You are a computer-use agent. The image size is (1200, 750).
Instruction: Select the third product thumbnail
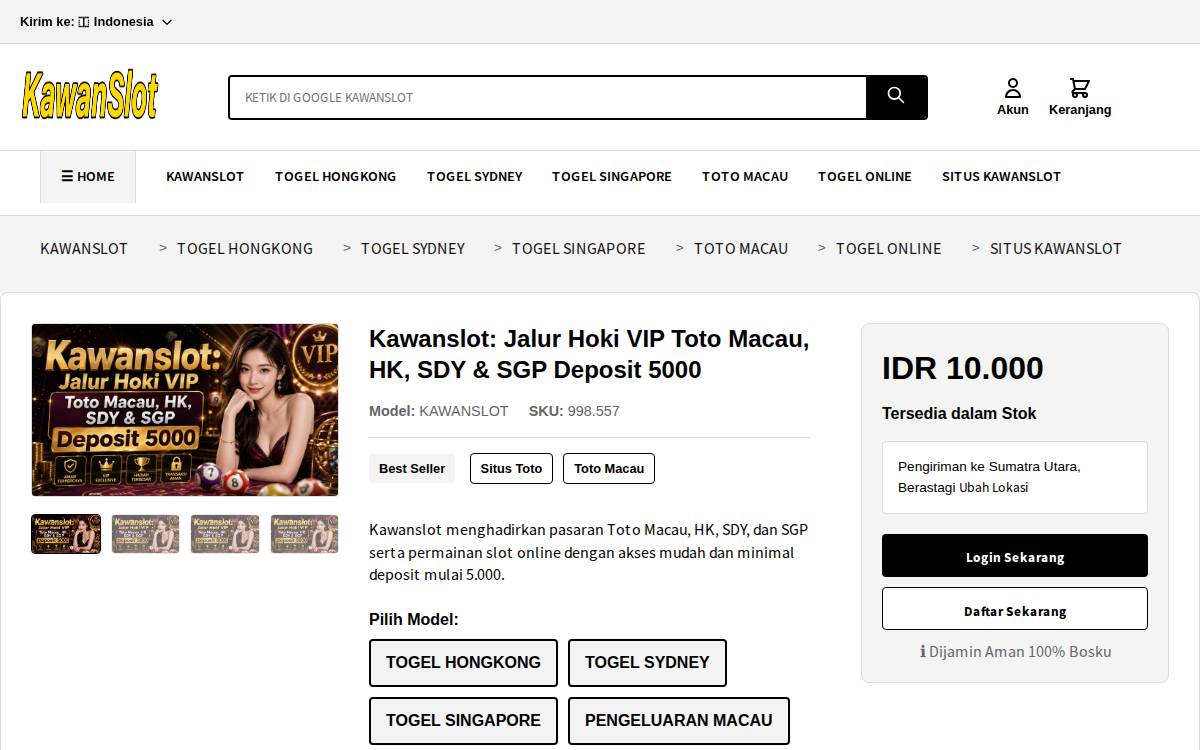click(225, 534)
